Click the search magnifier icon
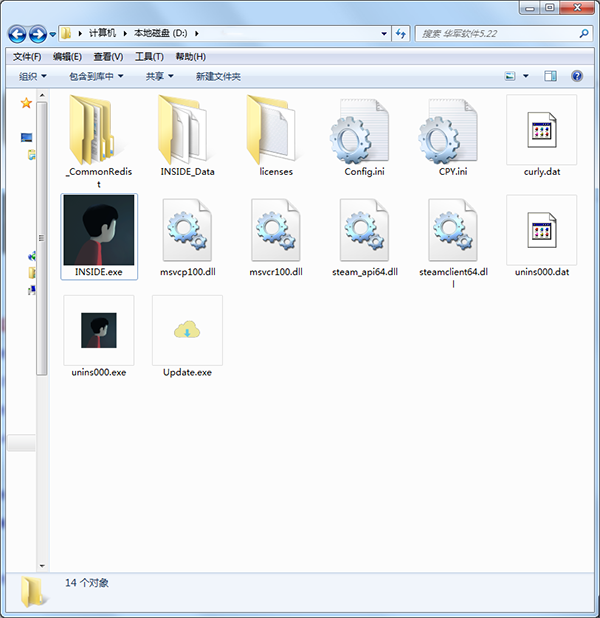The image size is (600, 618). point(584,34)
